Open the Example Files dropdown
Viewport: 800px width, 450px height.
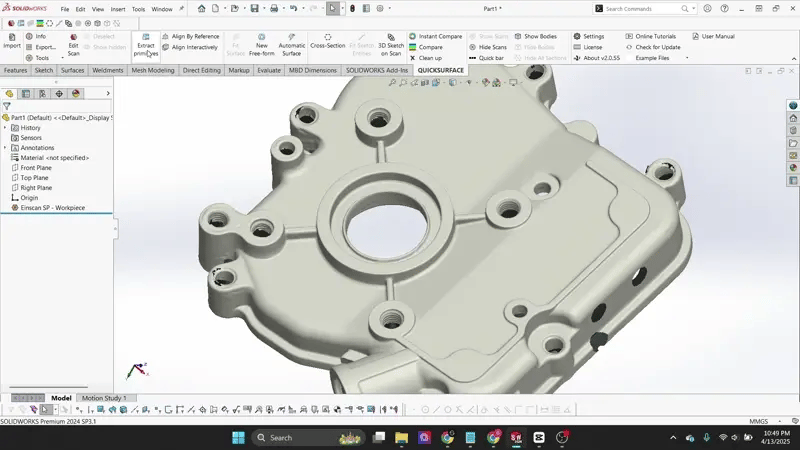[654, 58]
